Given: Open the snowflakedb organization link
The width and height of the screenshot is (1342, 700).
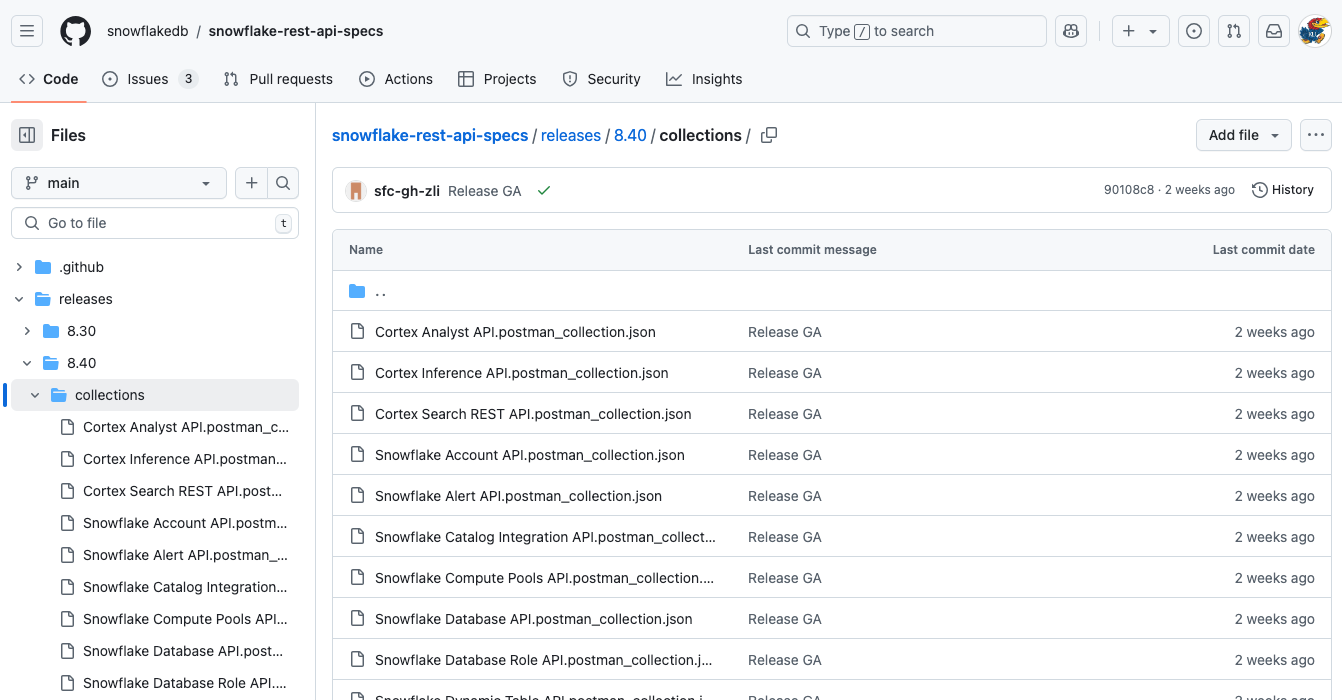Looking at the screenshot, I should 148,31.
